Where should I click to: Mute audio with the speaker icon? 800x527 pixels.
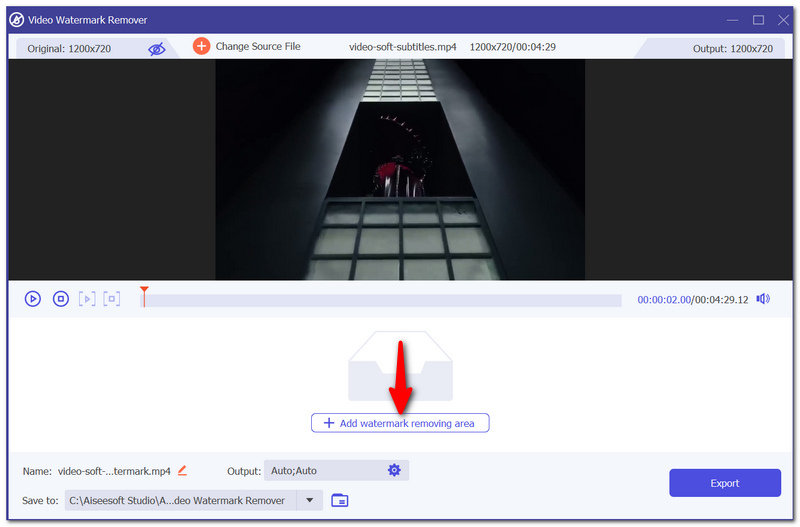(763, 298)
